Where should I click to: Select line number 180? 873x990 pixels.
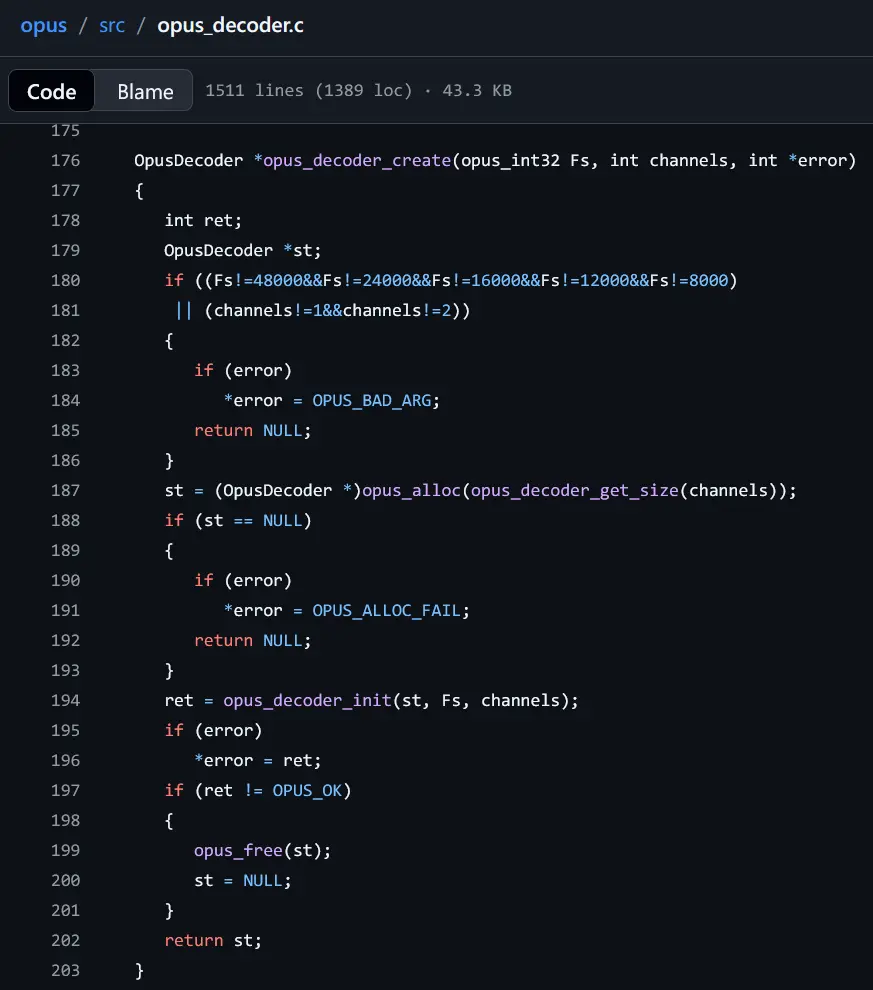(65, 280)
